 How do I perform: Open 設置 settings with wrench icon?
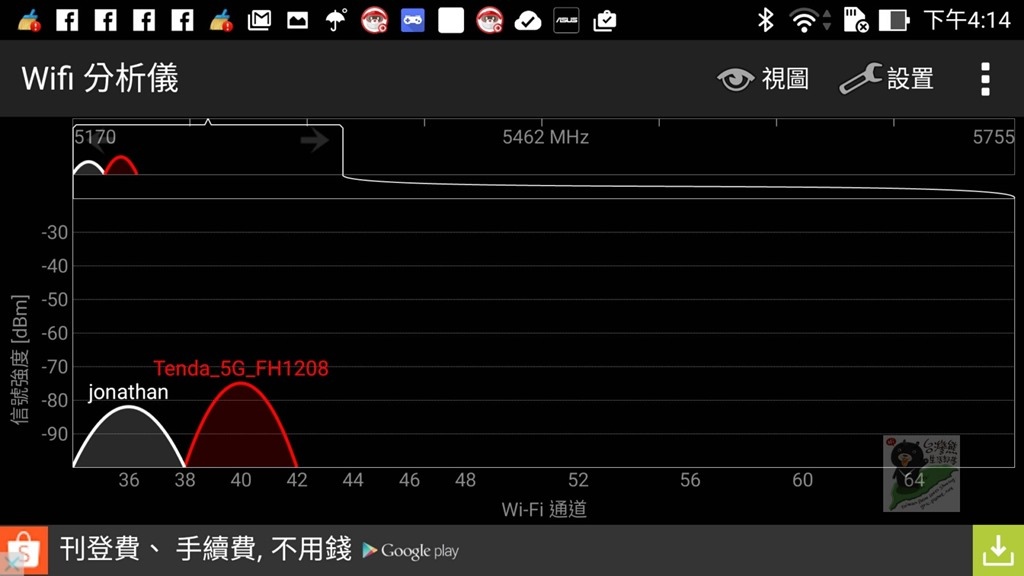pos(887,79)
